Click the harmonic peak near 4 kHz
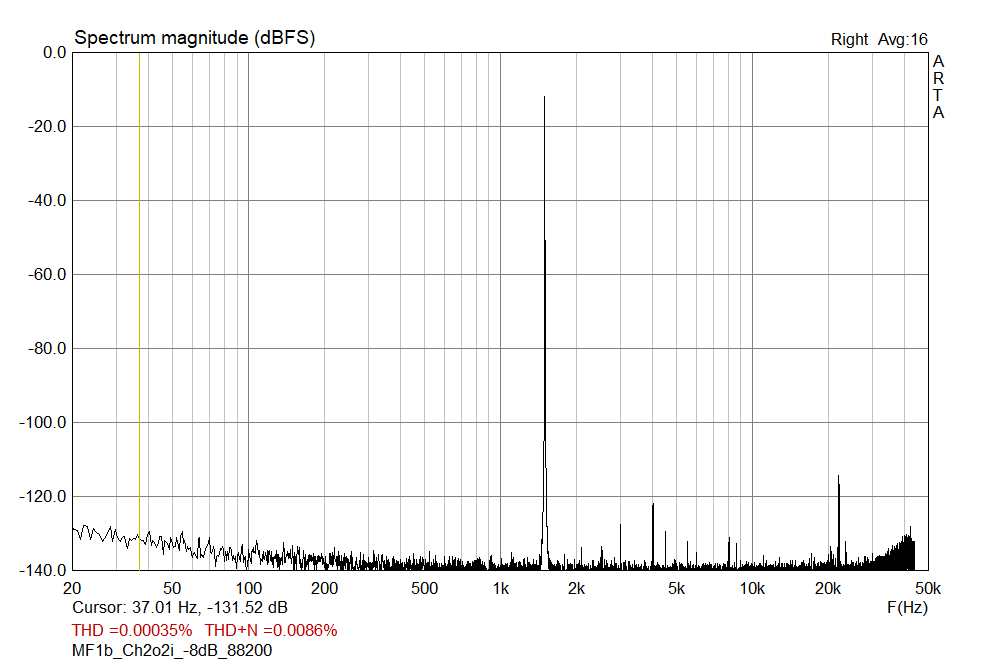The height and width of the screenshot is (664, 1000). (653, 535)
